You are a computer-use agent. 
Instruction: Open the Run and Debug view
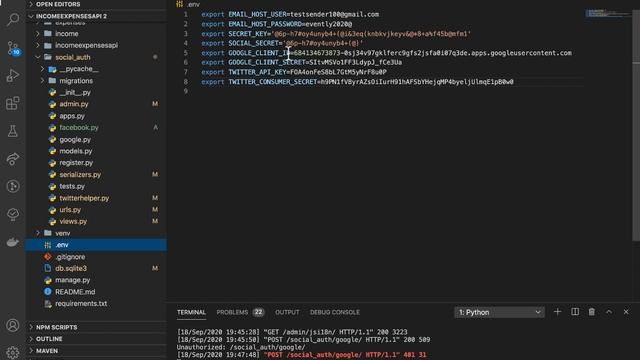13,76
